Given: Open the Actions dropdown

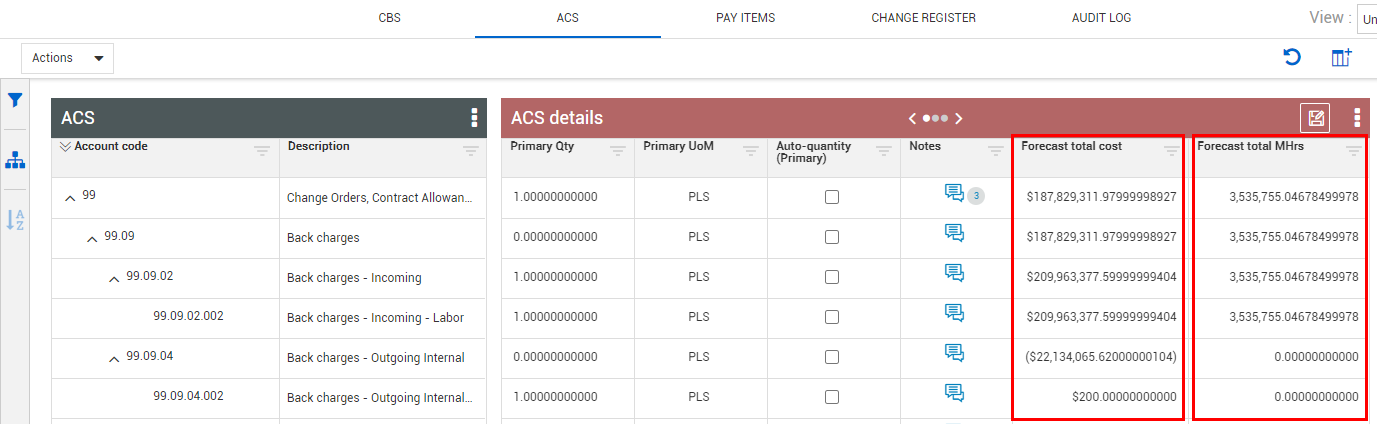Looking at the screenshot, I should [x=67, y=58].
